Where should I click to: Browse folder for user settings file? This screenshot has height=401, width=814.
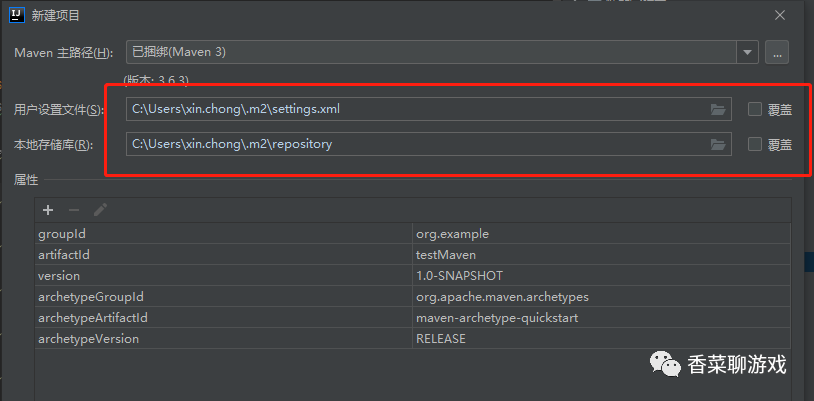coord(718,110)
